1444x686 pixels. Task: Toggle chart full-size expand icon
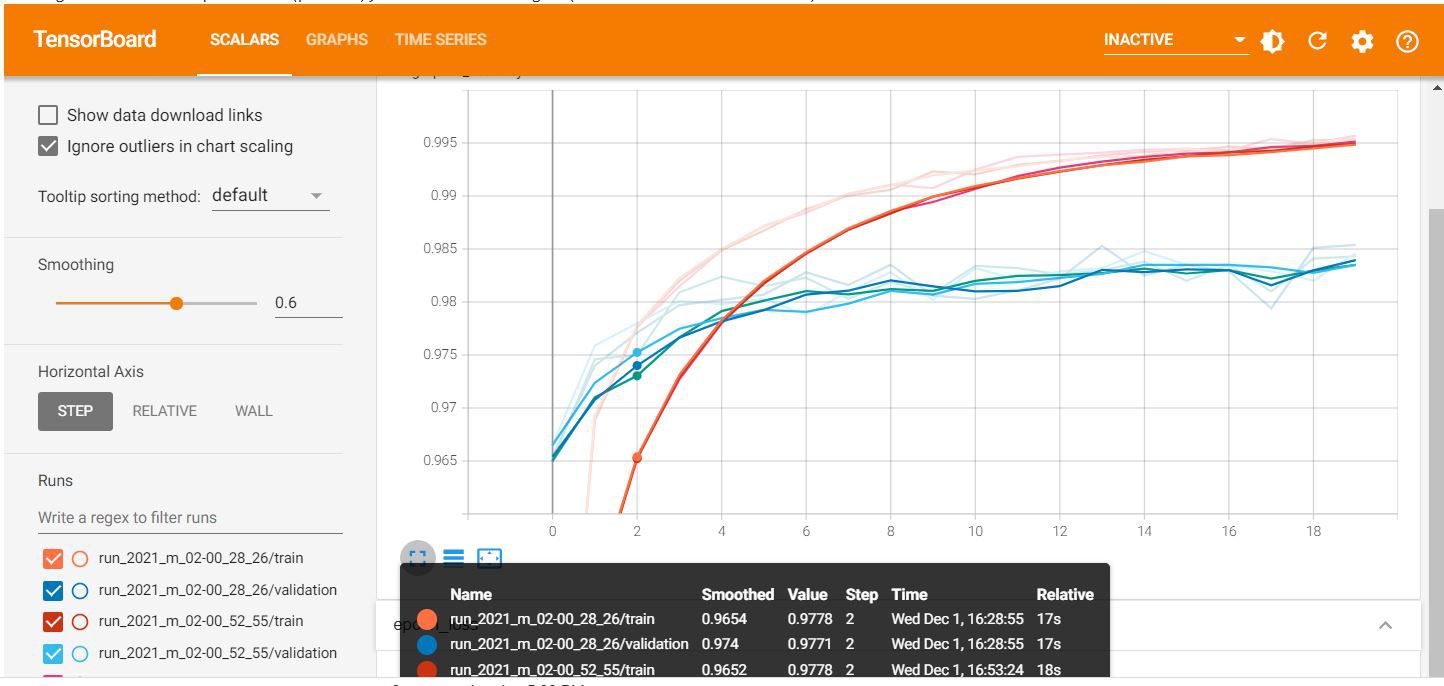[418, 558]
